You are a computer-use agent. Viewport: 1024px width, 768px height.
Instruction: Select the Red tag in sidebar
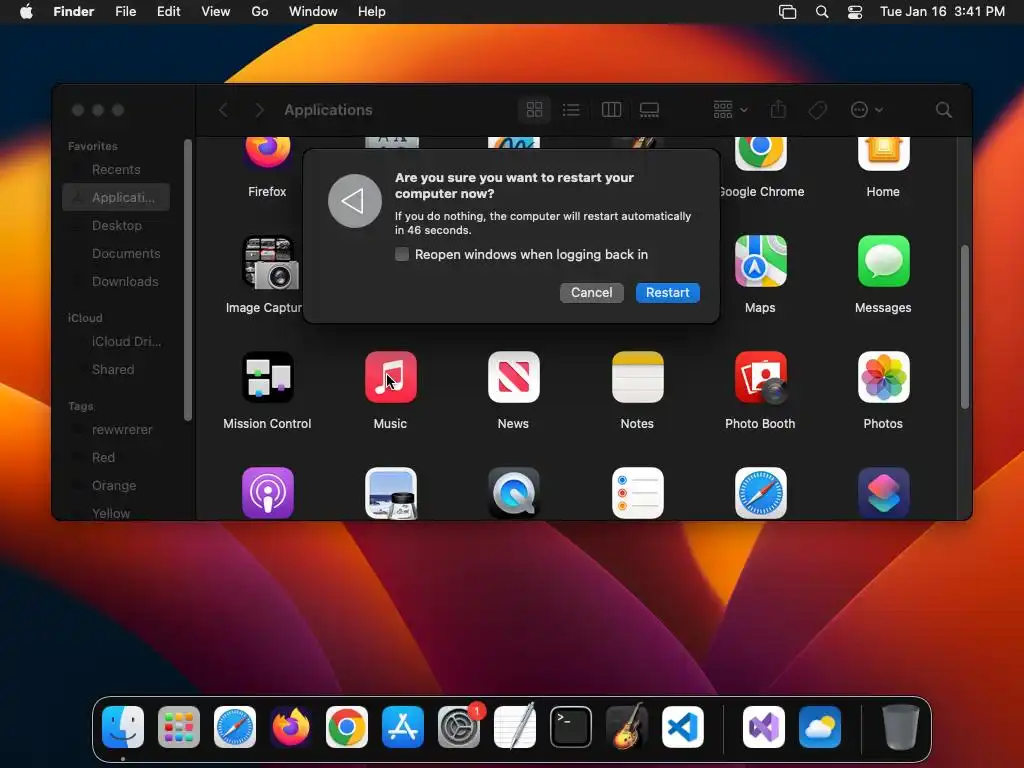coord(116,458)
